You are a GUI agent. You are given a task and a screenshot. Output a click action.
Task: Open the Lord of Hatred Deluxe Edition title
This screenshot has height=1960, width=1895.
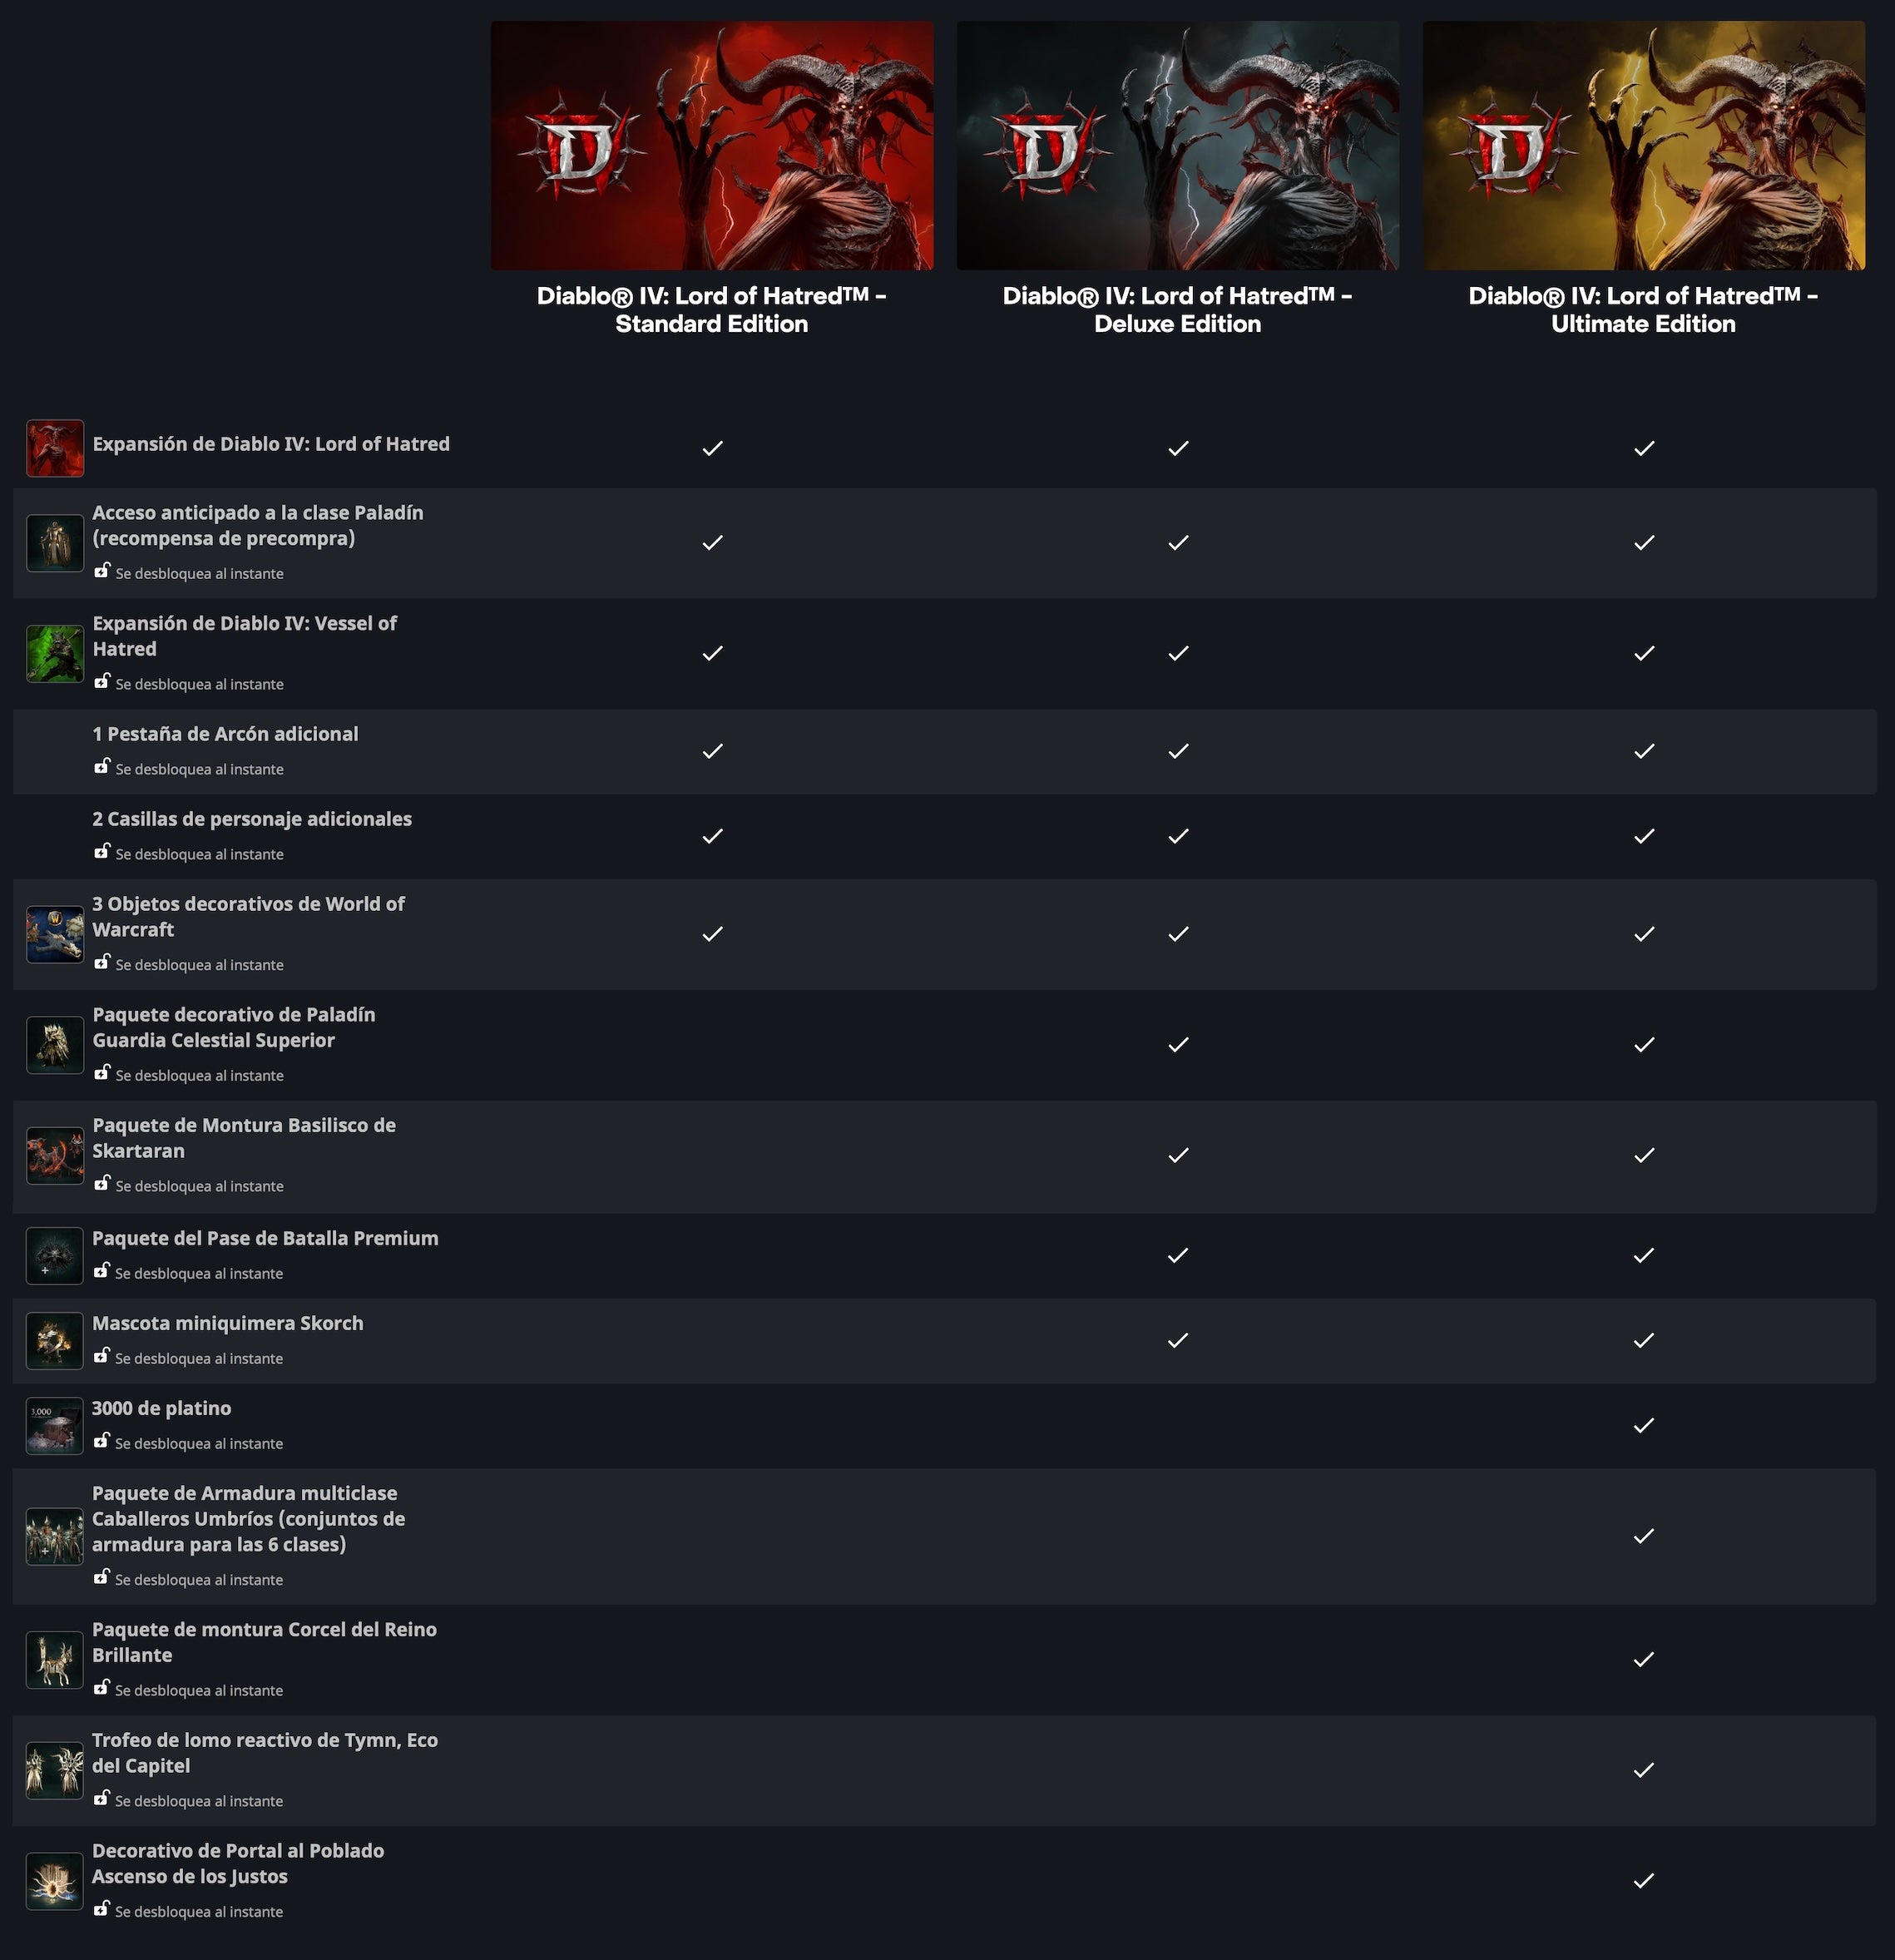coord(1178,310)
